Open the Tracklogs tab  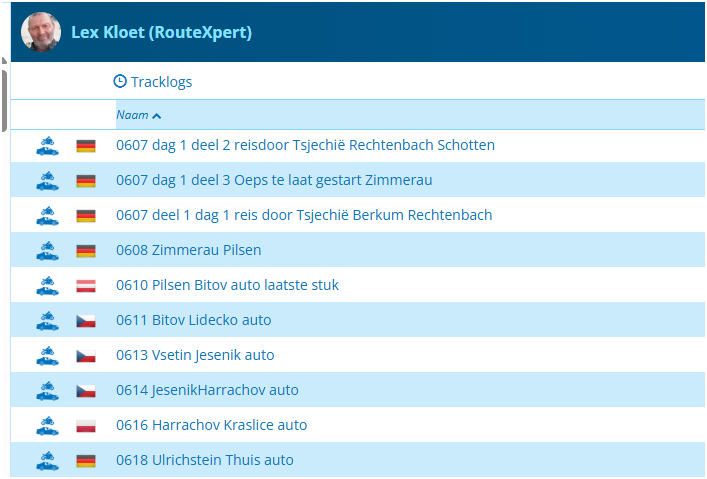pos(160,81)
